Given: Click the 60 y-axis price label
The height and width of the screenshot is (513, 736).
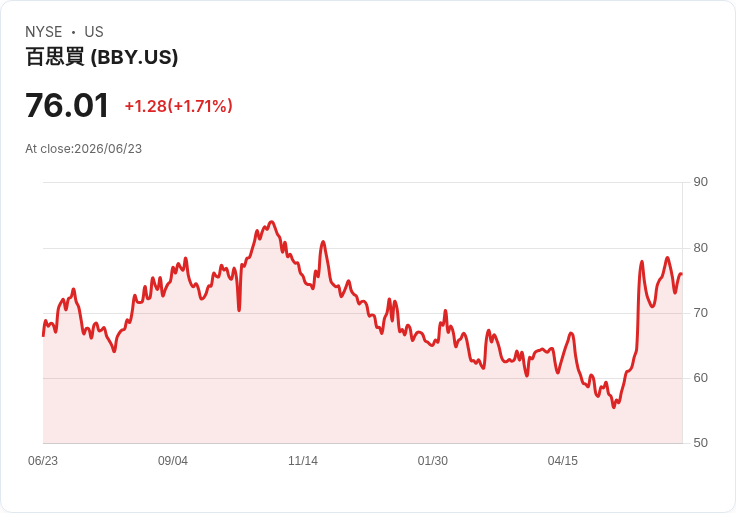Looking at the screenshot, I should point(700,378).
